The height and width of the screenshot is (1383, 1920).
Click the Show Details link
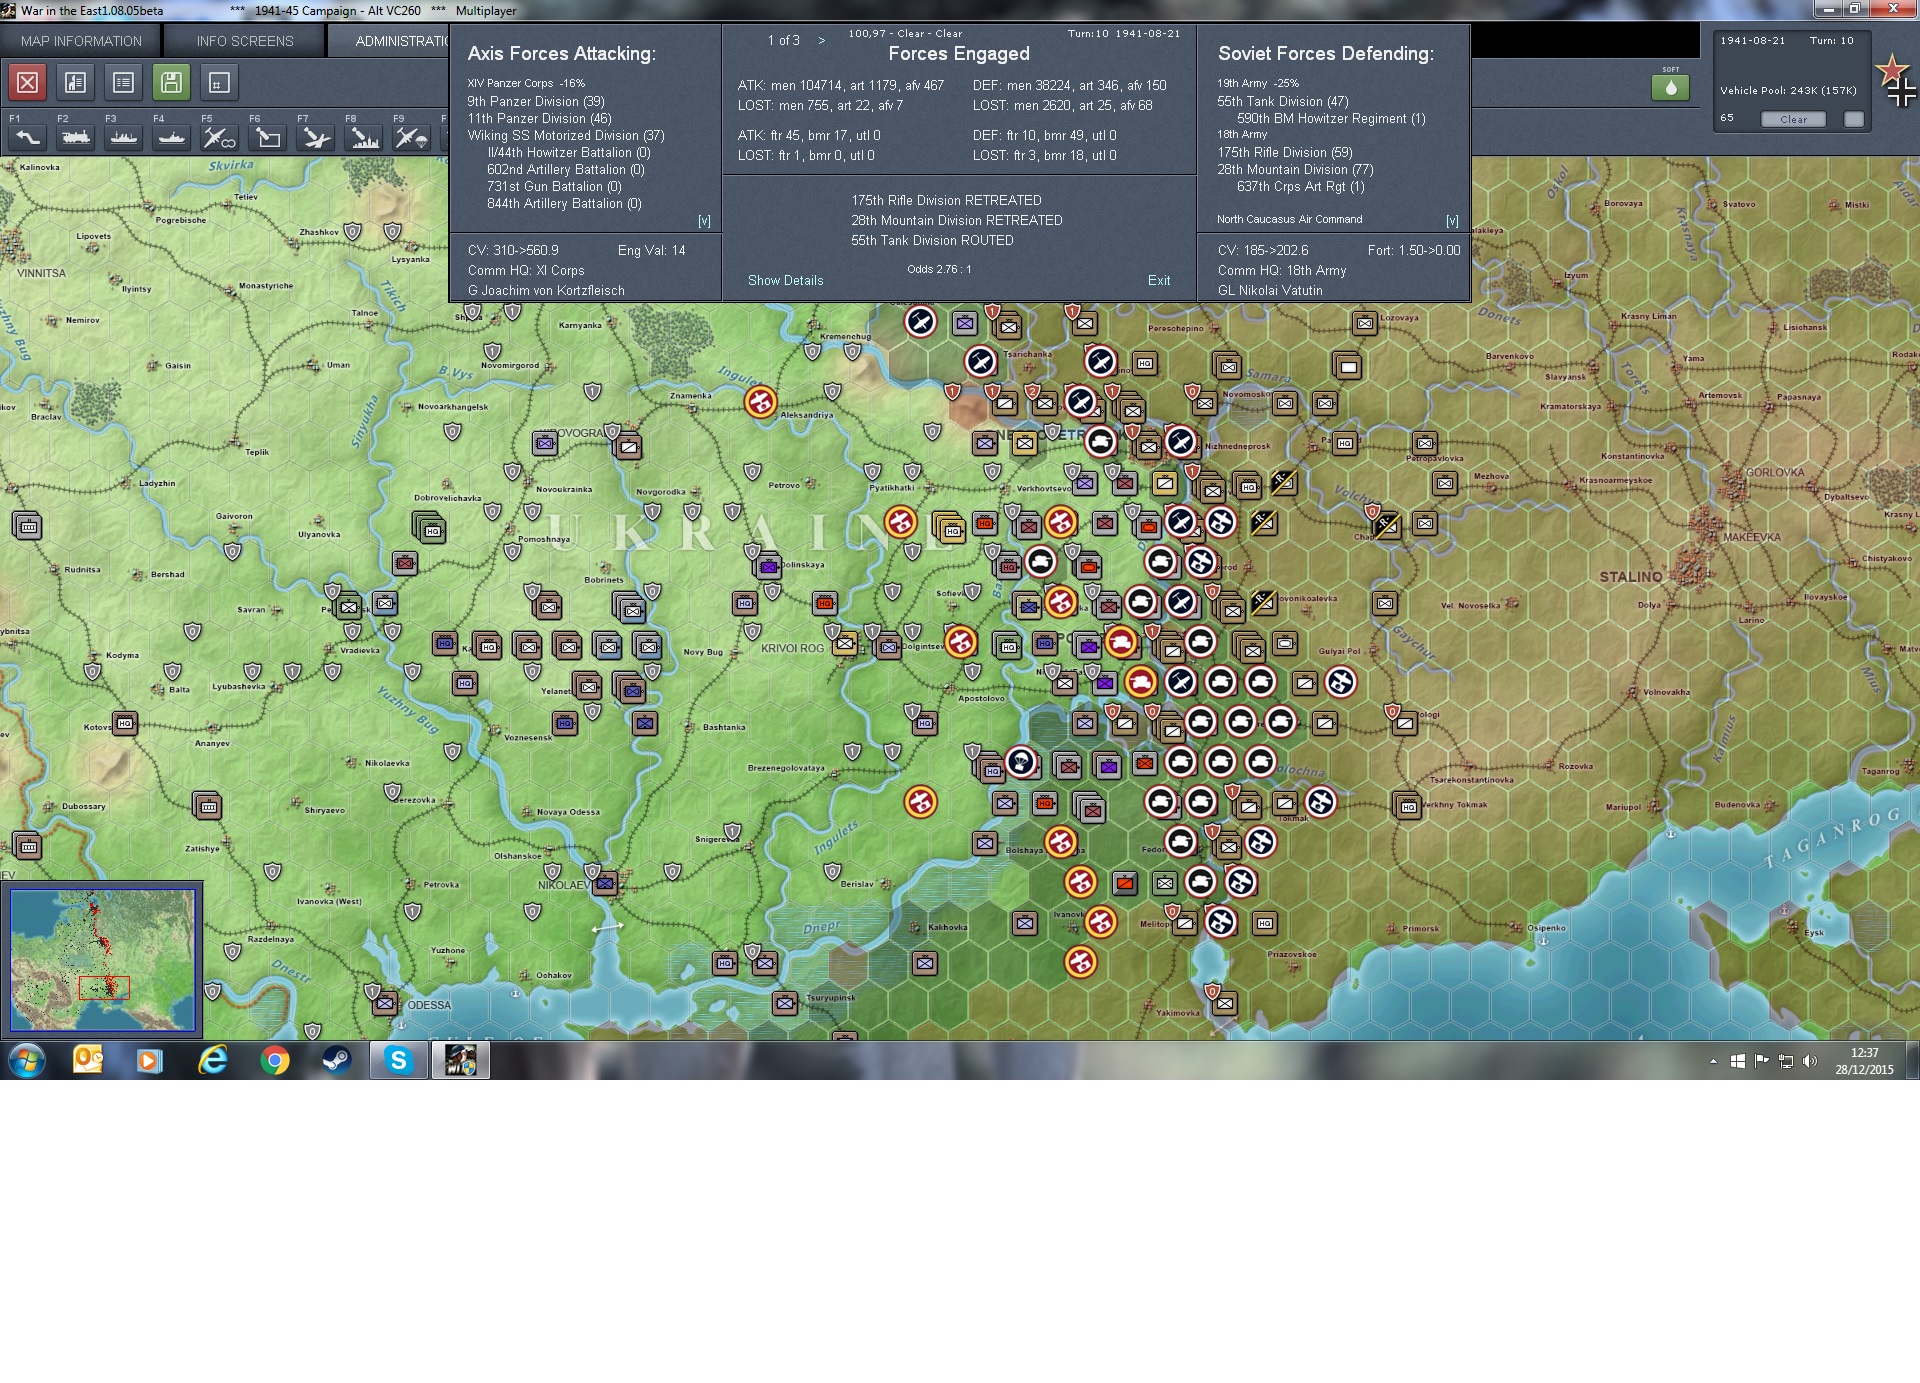785,281
